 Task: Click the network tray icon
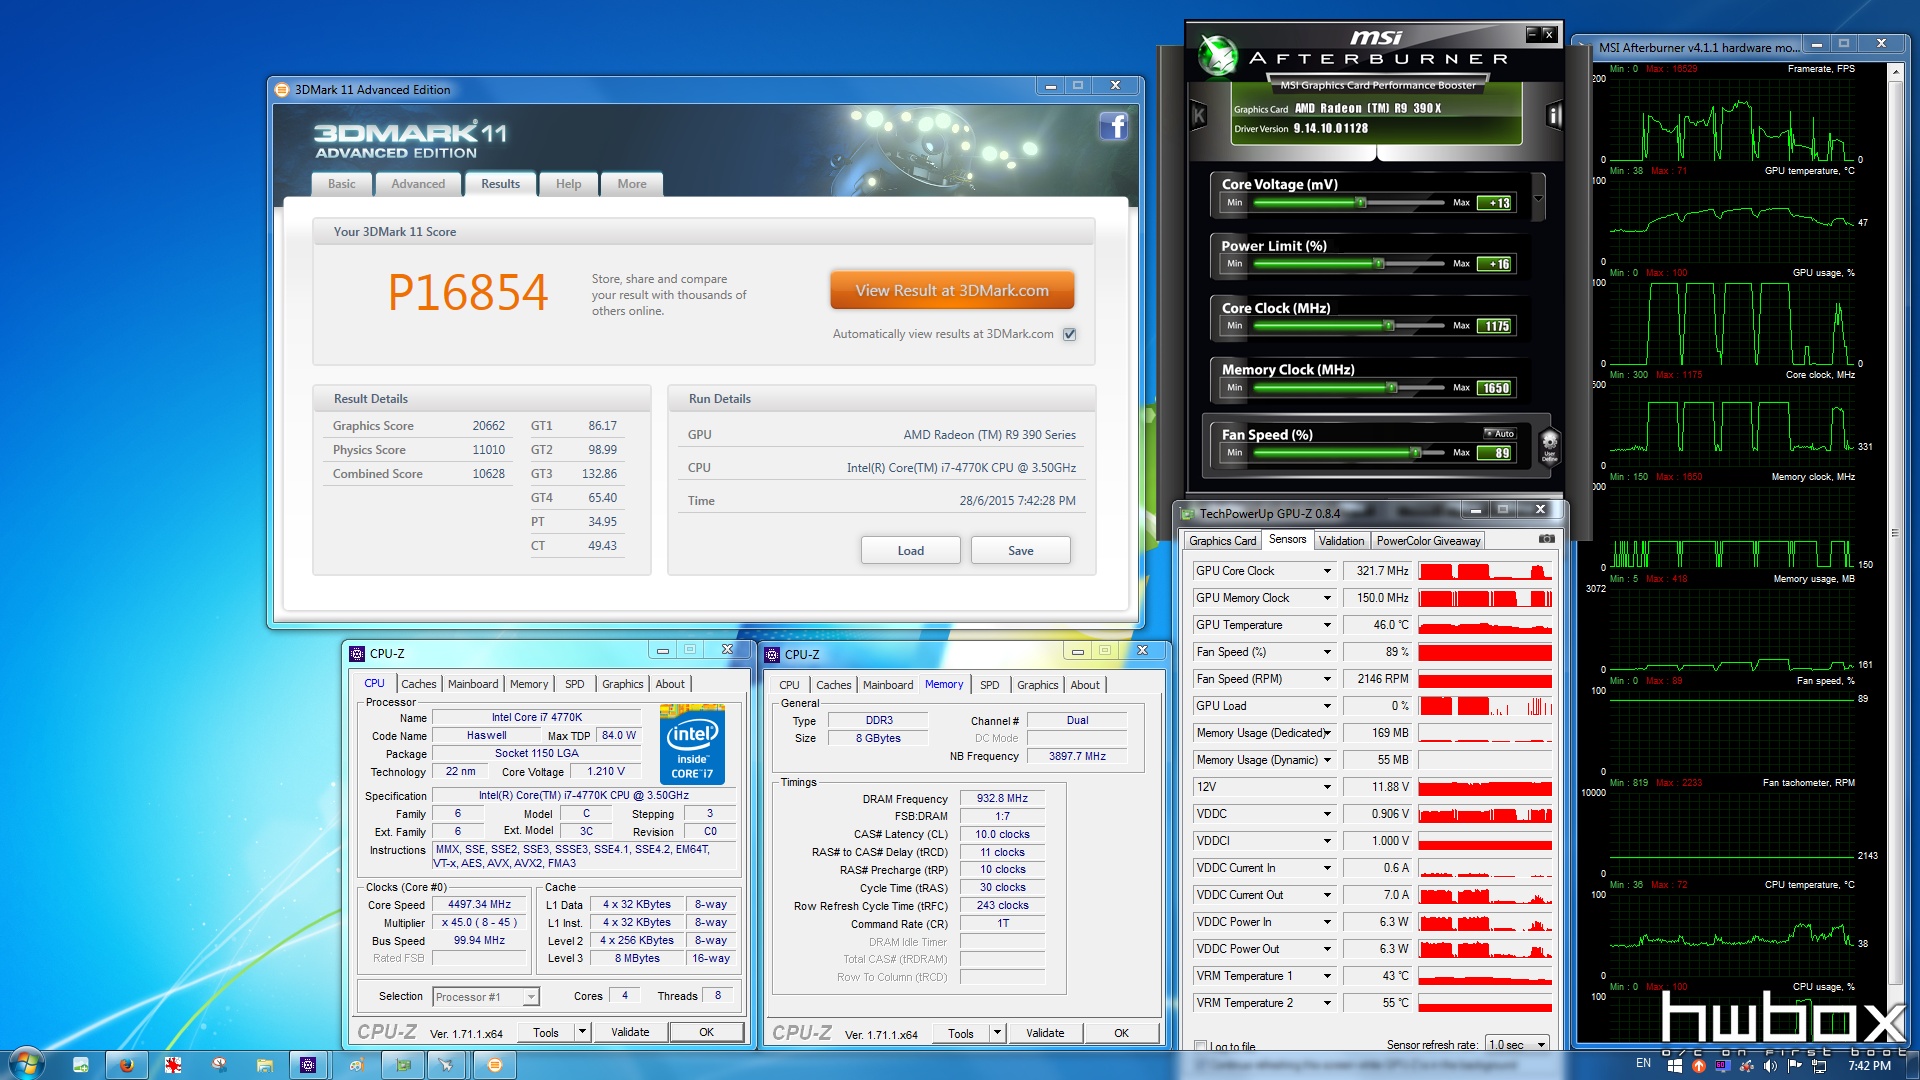point(1819,1066)
